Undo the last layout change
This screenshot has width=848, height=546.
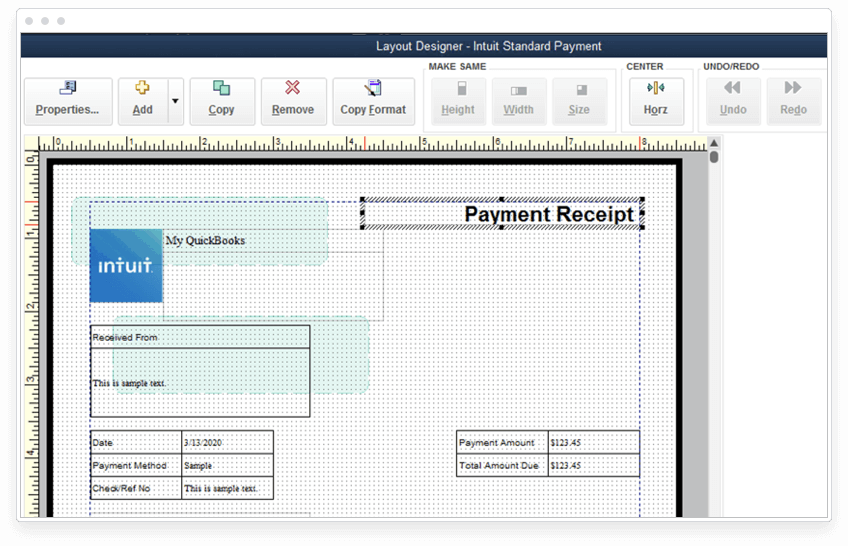click(733, 101)
